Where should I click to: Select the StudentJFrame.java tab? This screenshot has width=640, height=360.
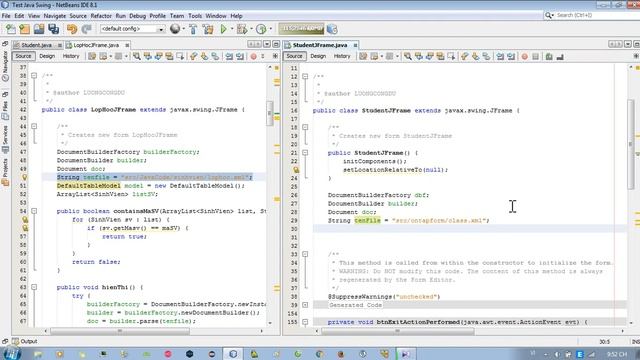(x=320, y=45)
